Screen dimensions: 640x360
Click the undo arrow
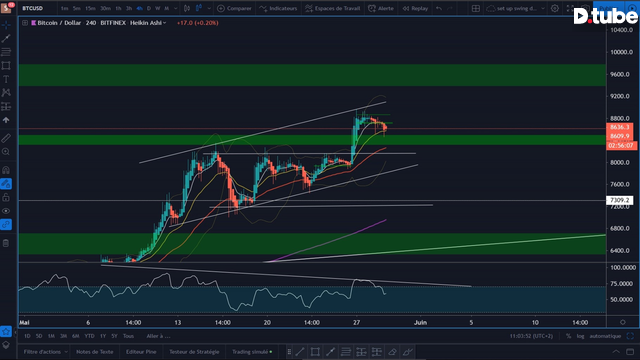coord(439,8)
